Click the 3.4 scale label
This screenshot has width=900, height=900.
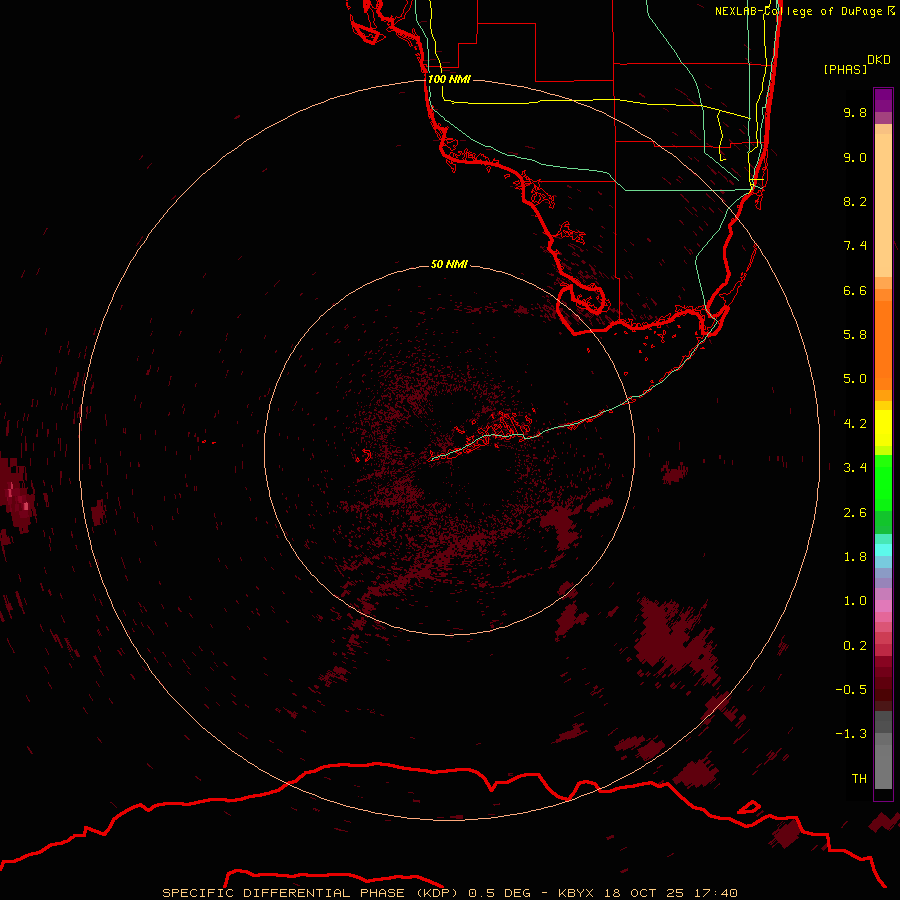[855, 468]
